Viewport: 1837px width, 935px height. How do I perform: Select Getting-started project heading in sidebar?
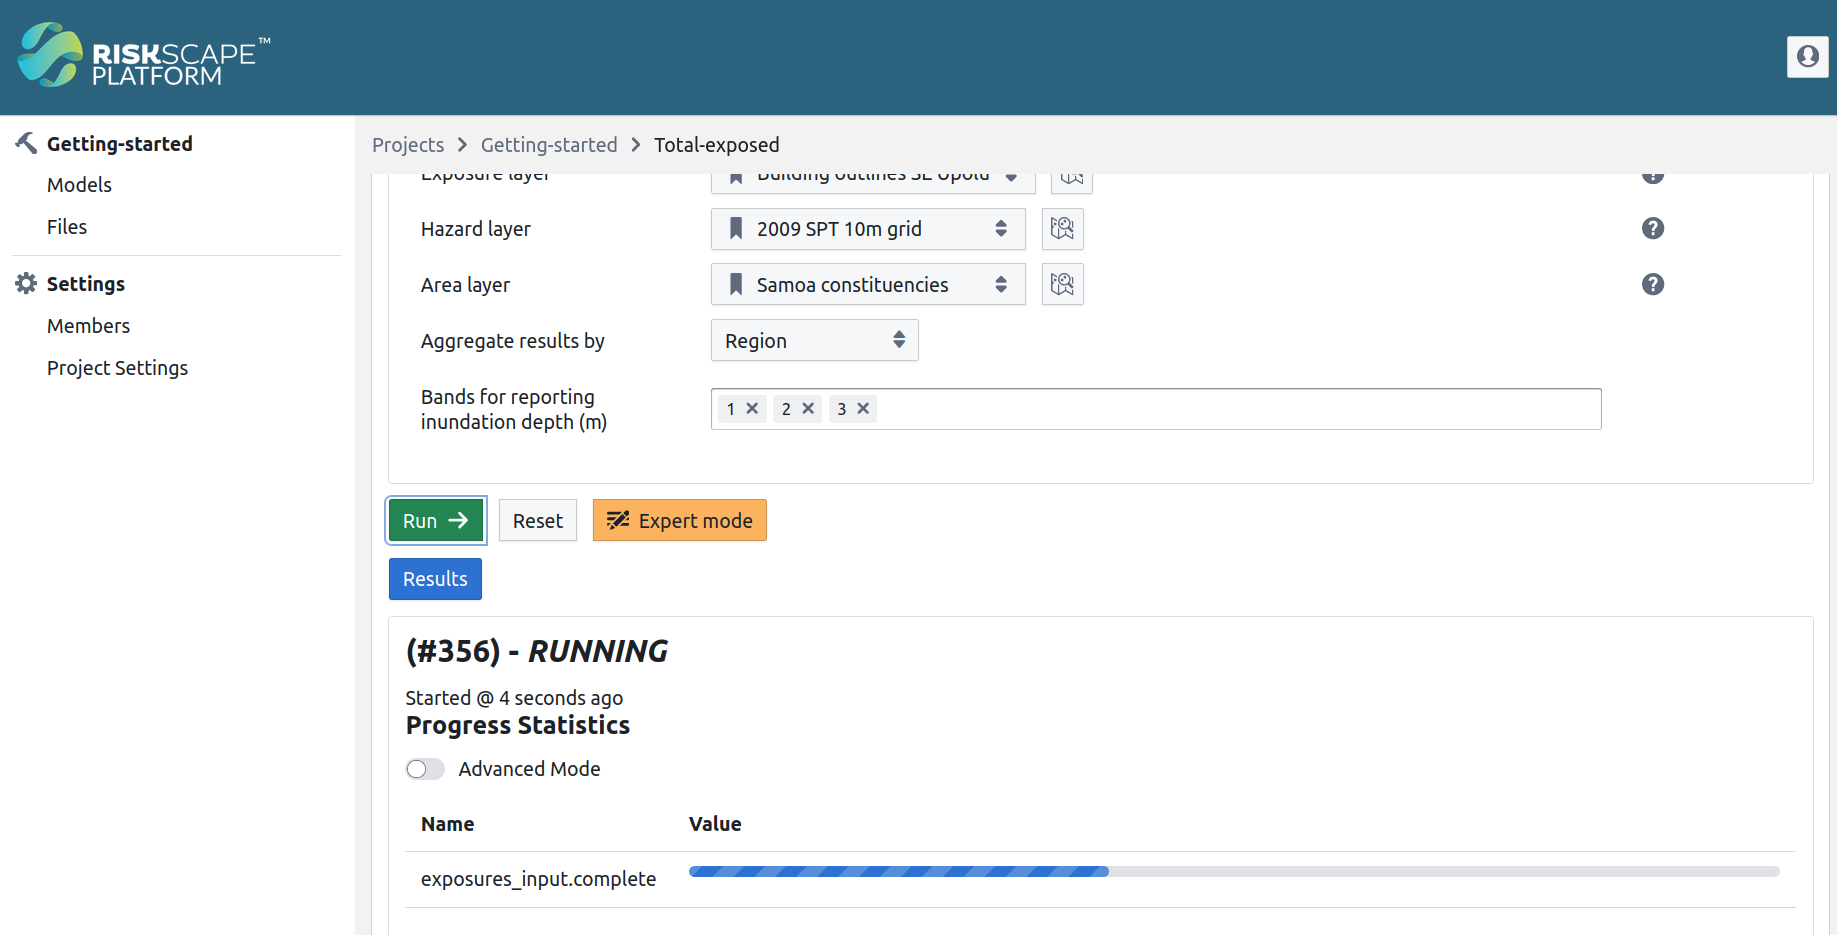pos(120,144)
